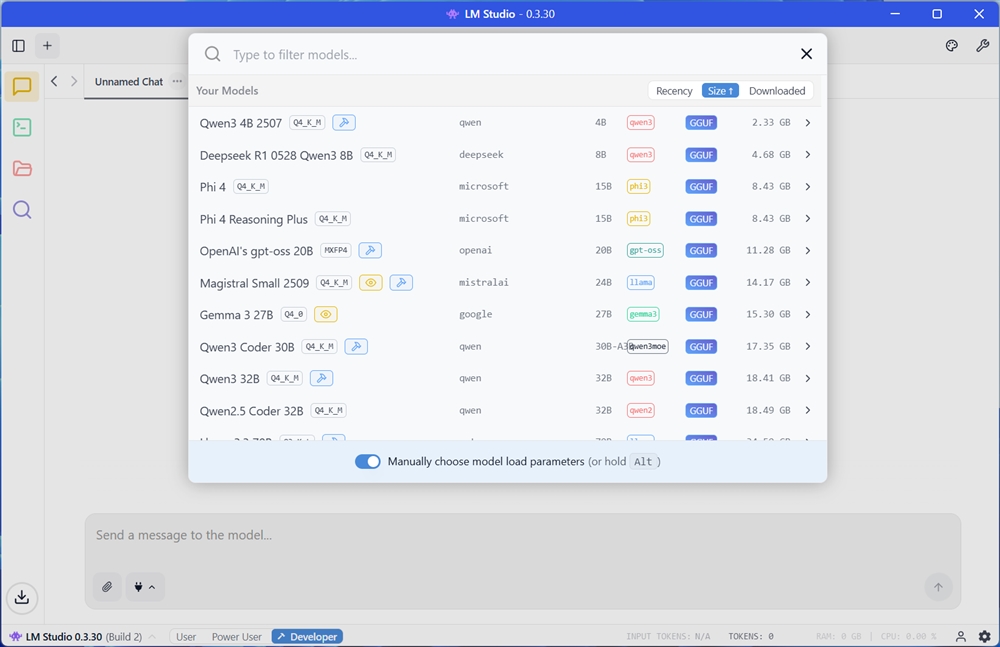
Task: Expand the Qwen3 Coder 30B chevron
Action: pos(807,346)
